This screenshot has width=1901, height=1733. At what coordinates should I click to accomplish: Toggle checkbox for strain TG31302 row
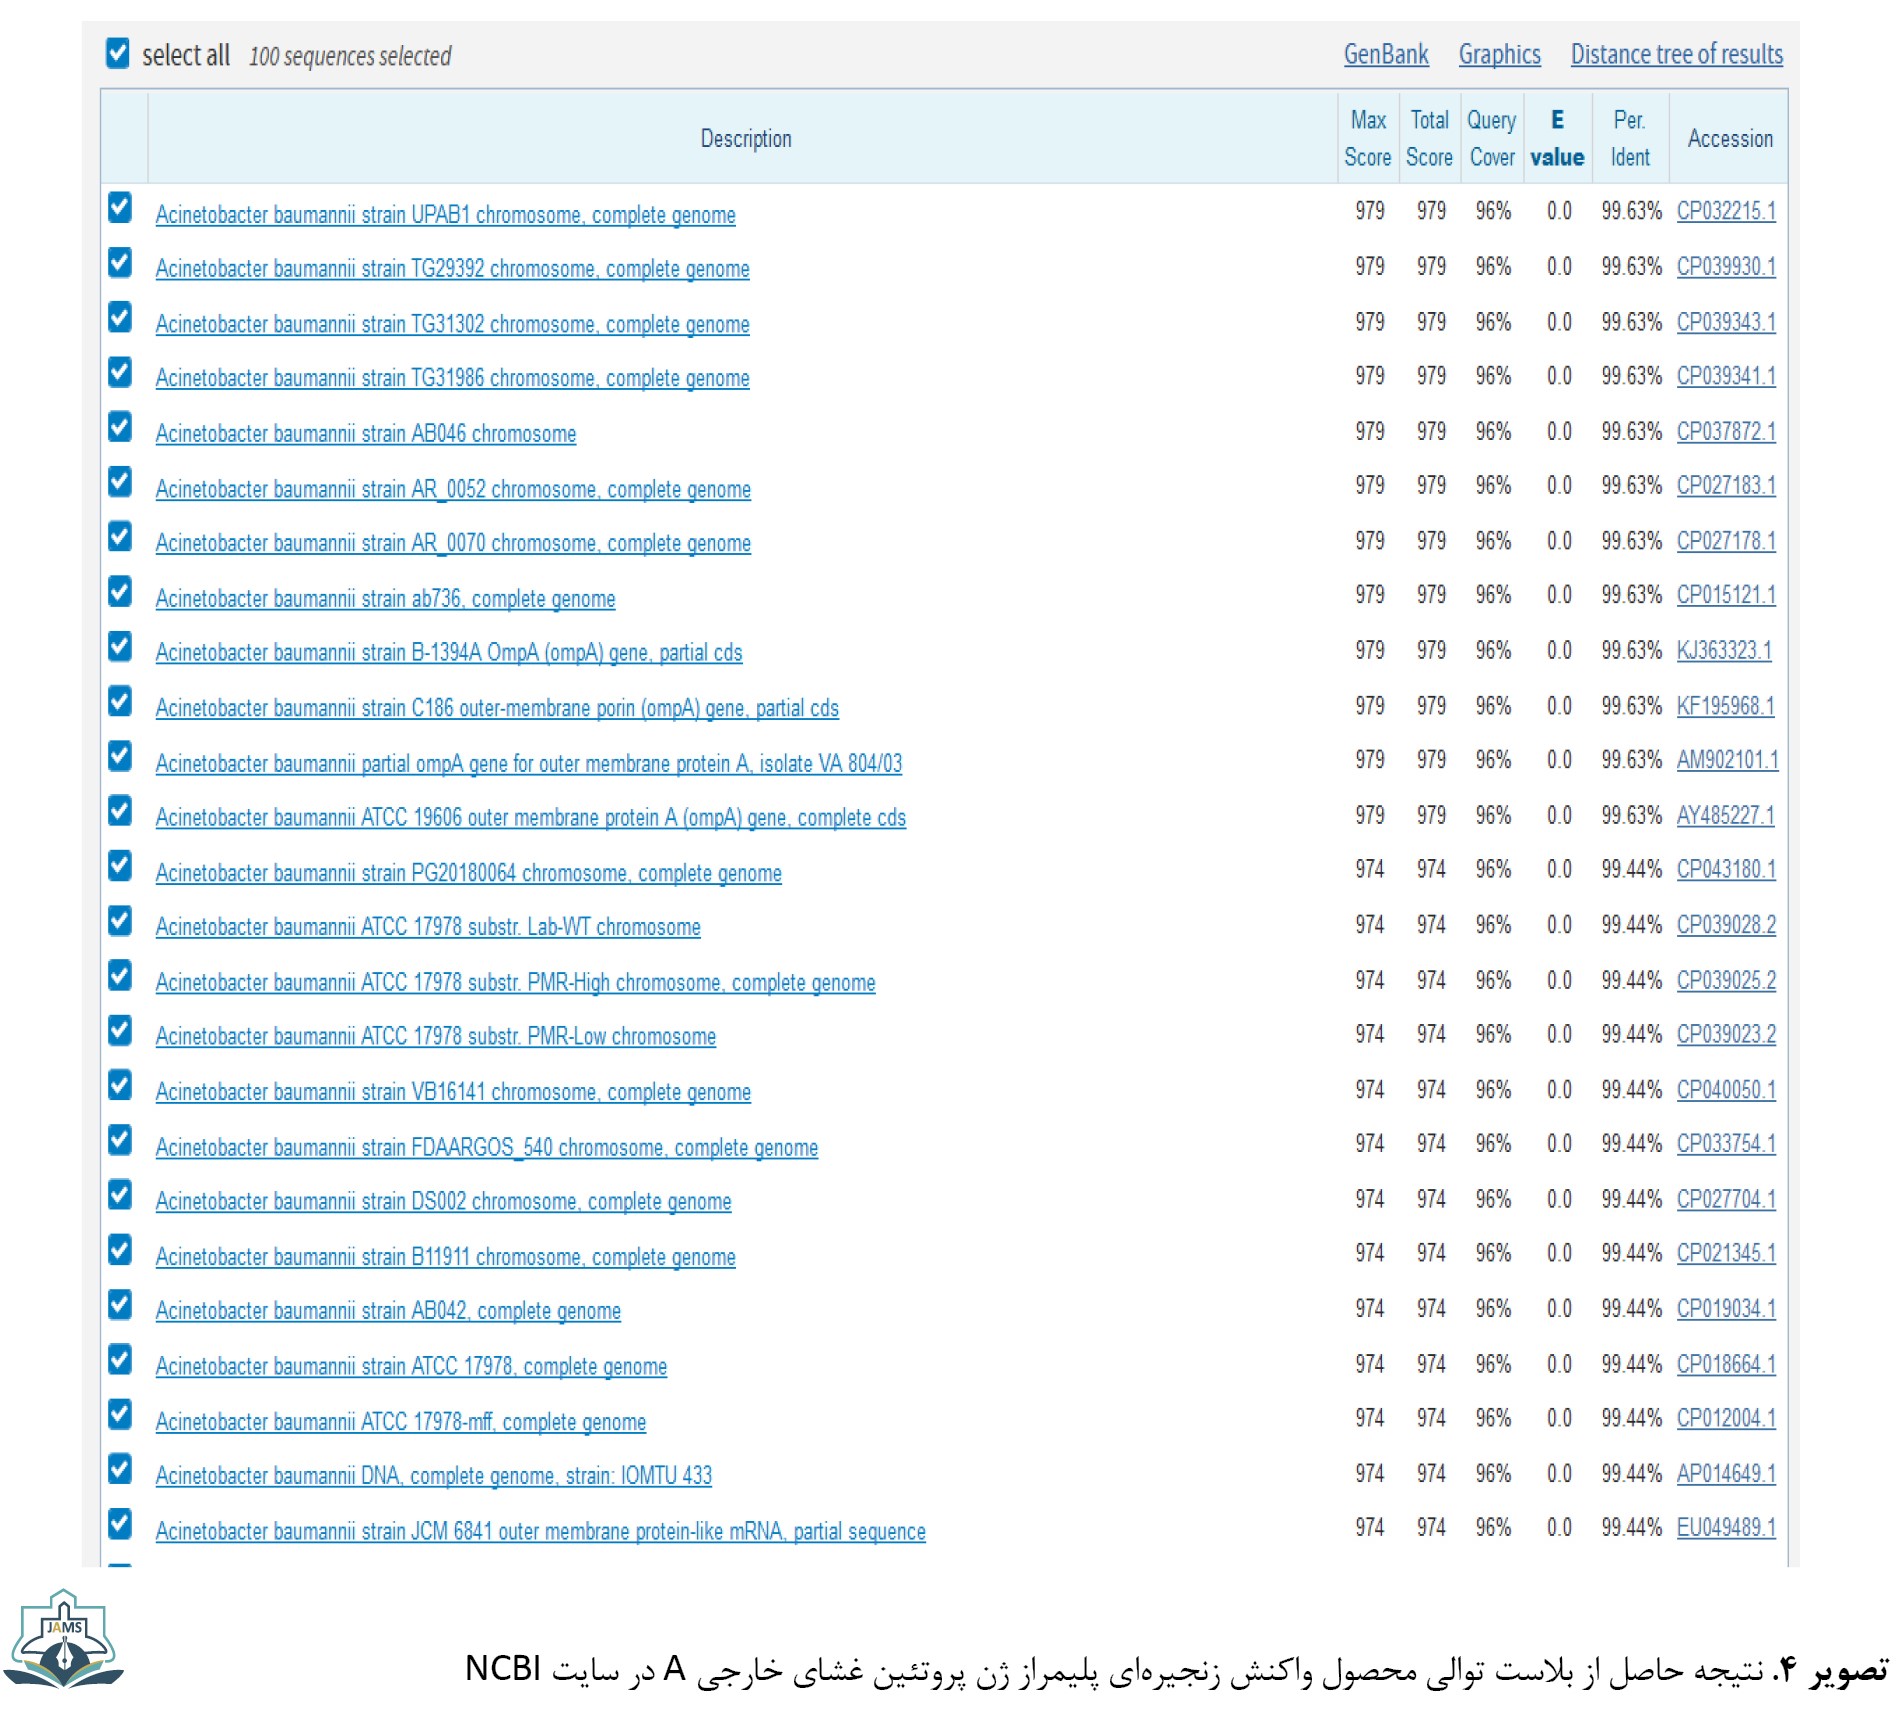[x=120, y=317]
